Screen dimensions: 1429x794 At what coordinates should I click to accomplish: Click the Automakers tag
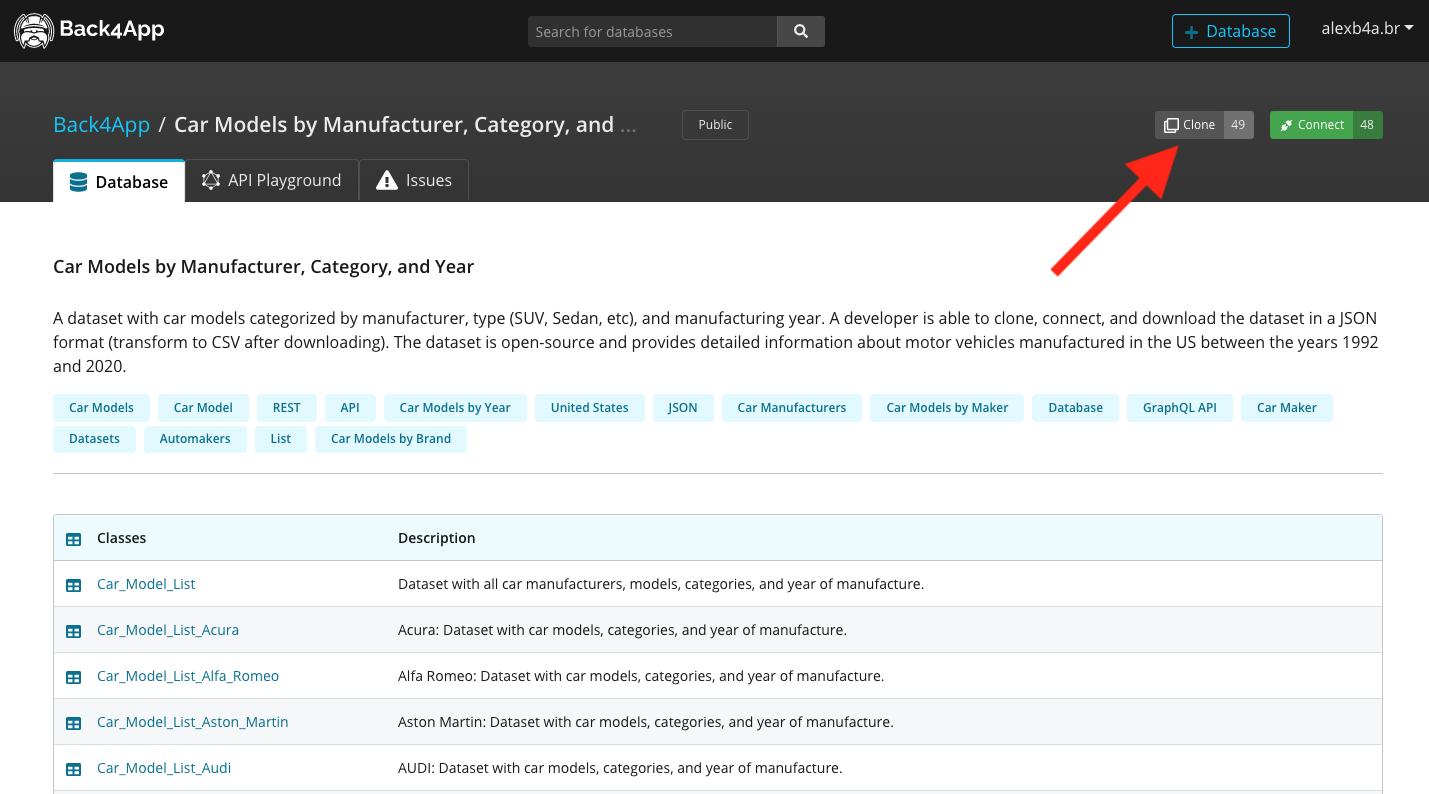195,439
